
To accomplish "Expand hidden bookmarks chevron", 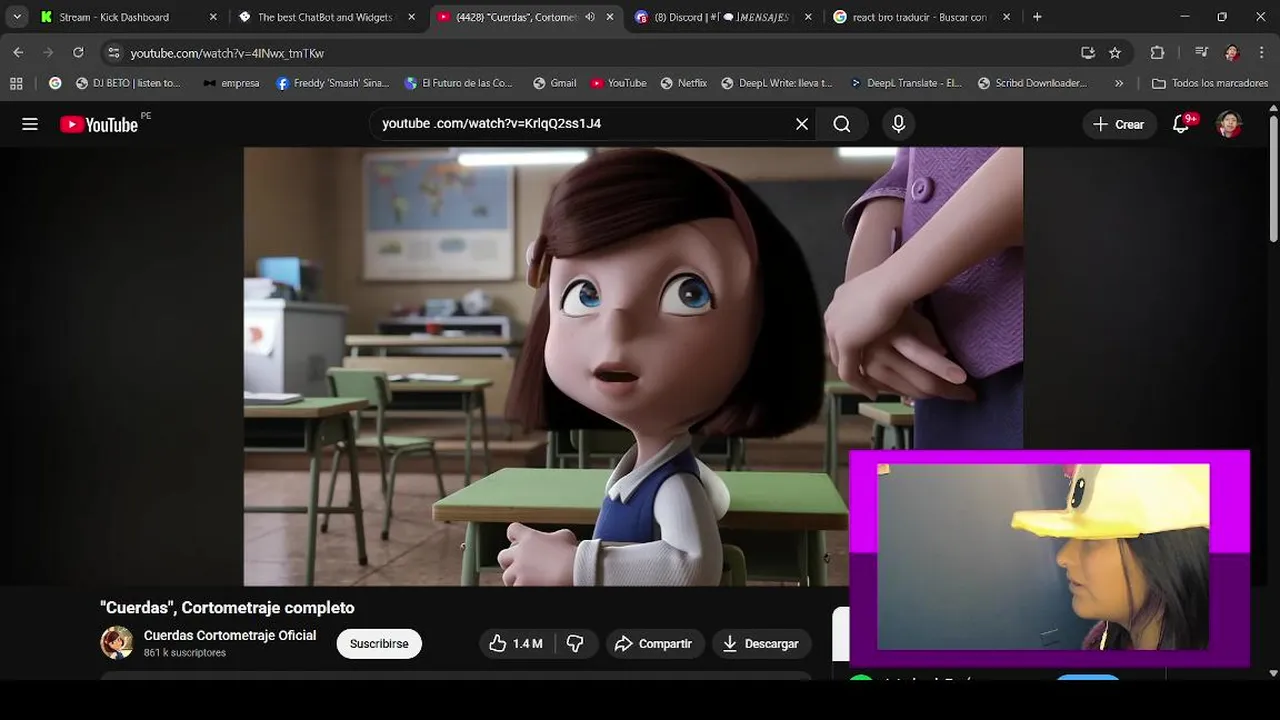I will [1119, 83].
